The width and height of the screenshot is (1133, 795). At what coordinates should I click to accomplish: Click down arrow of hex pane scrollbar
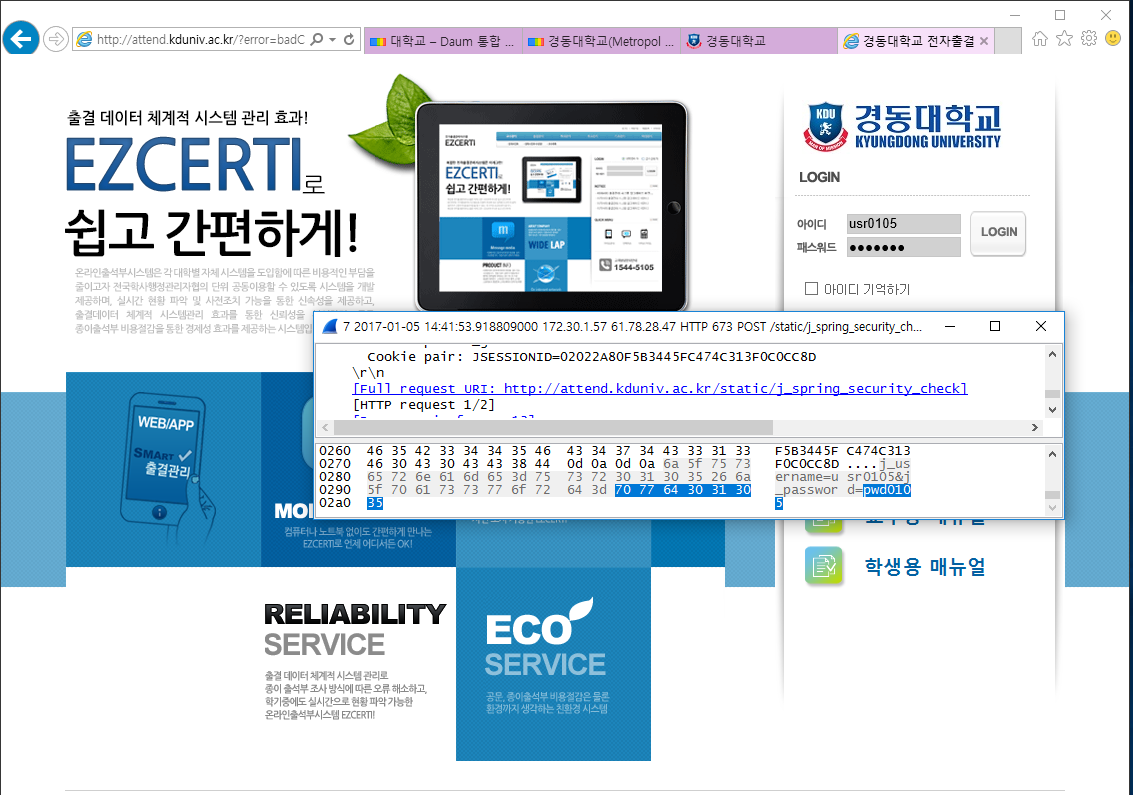[1053, 508]
